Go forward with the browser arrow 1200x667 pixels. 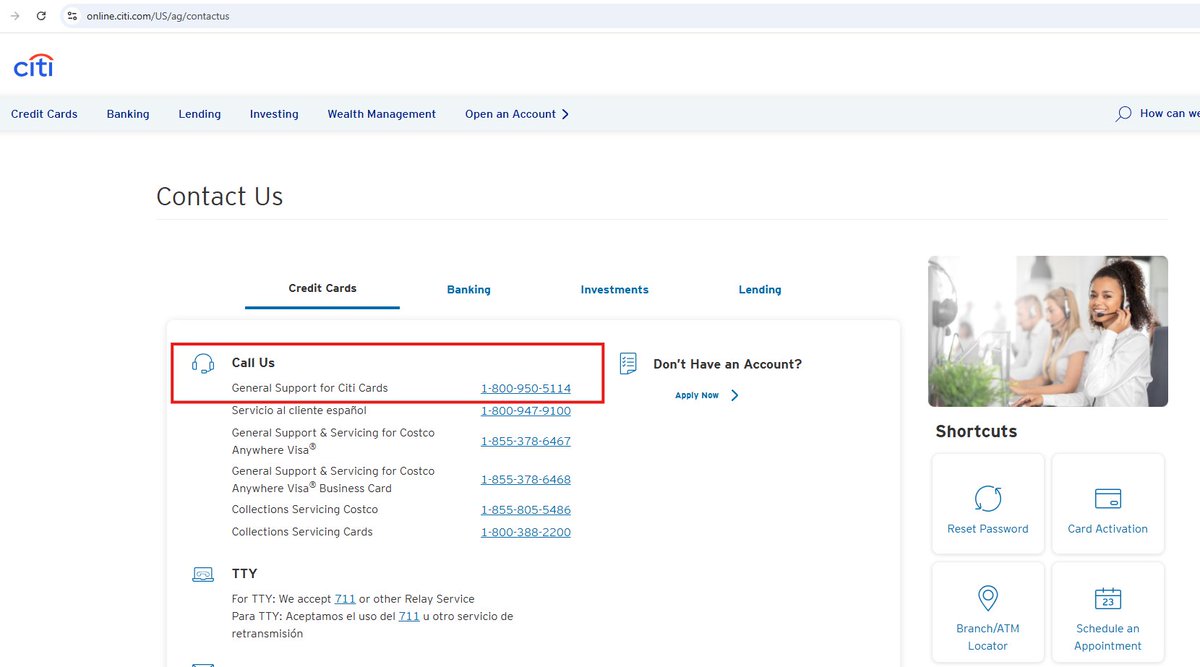[x=15, y=16]
